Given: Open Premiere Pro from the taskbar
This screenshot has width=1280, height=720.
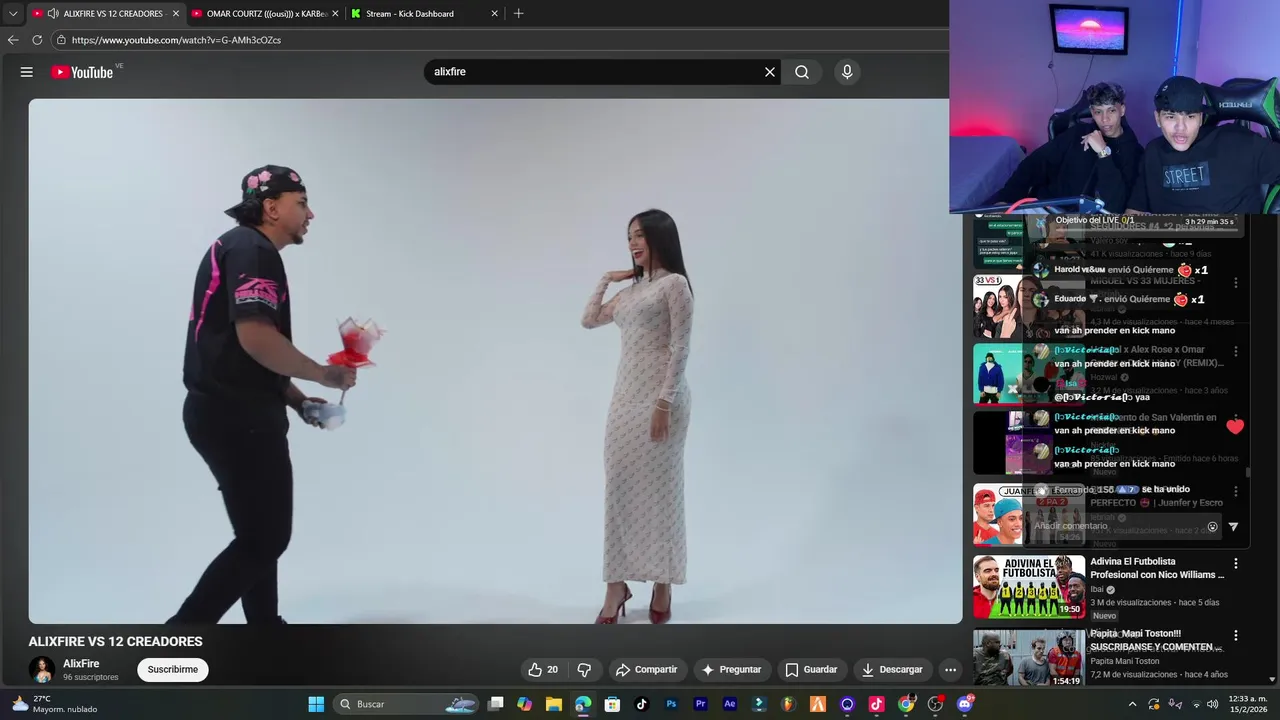Looking at the screenshot, I should click(700, 704).
